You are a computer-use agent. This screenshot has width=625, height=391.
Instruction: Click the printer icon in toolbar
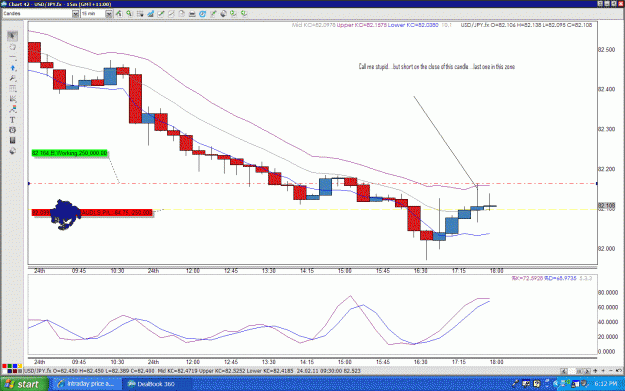(192, 14)
